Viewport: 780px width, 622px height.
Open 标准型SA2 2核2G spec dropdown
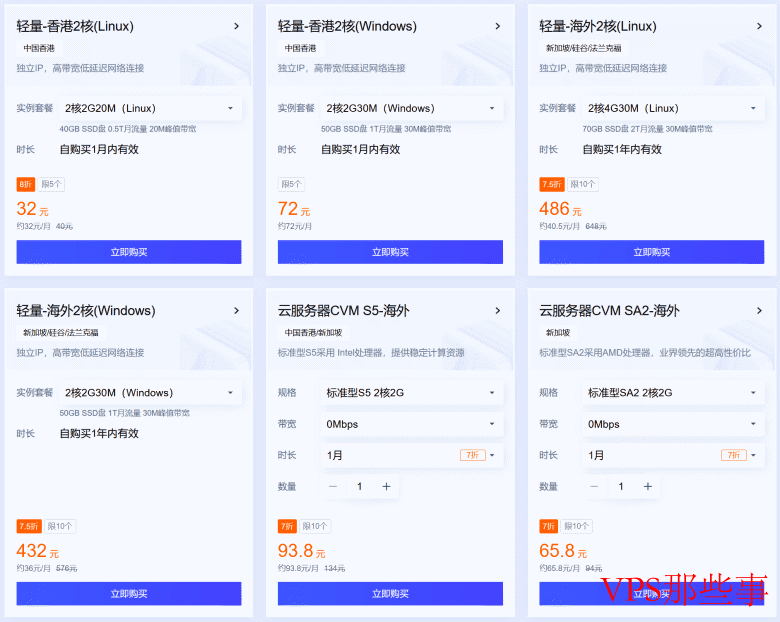(673, 393)
